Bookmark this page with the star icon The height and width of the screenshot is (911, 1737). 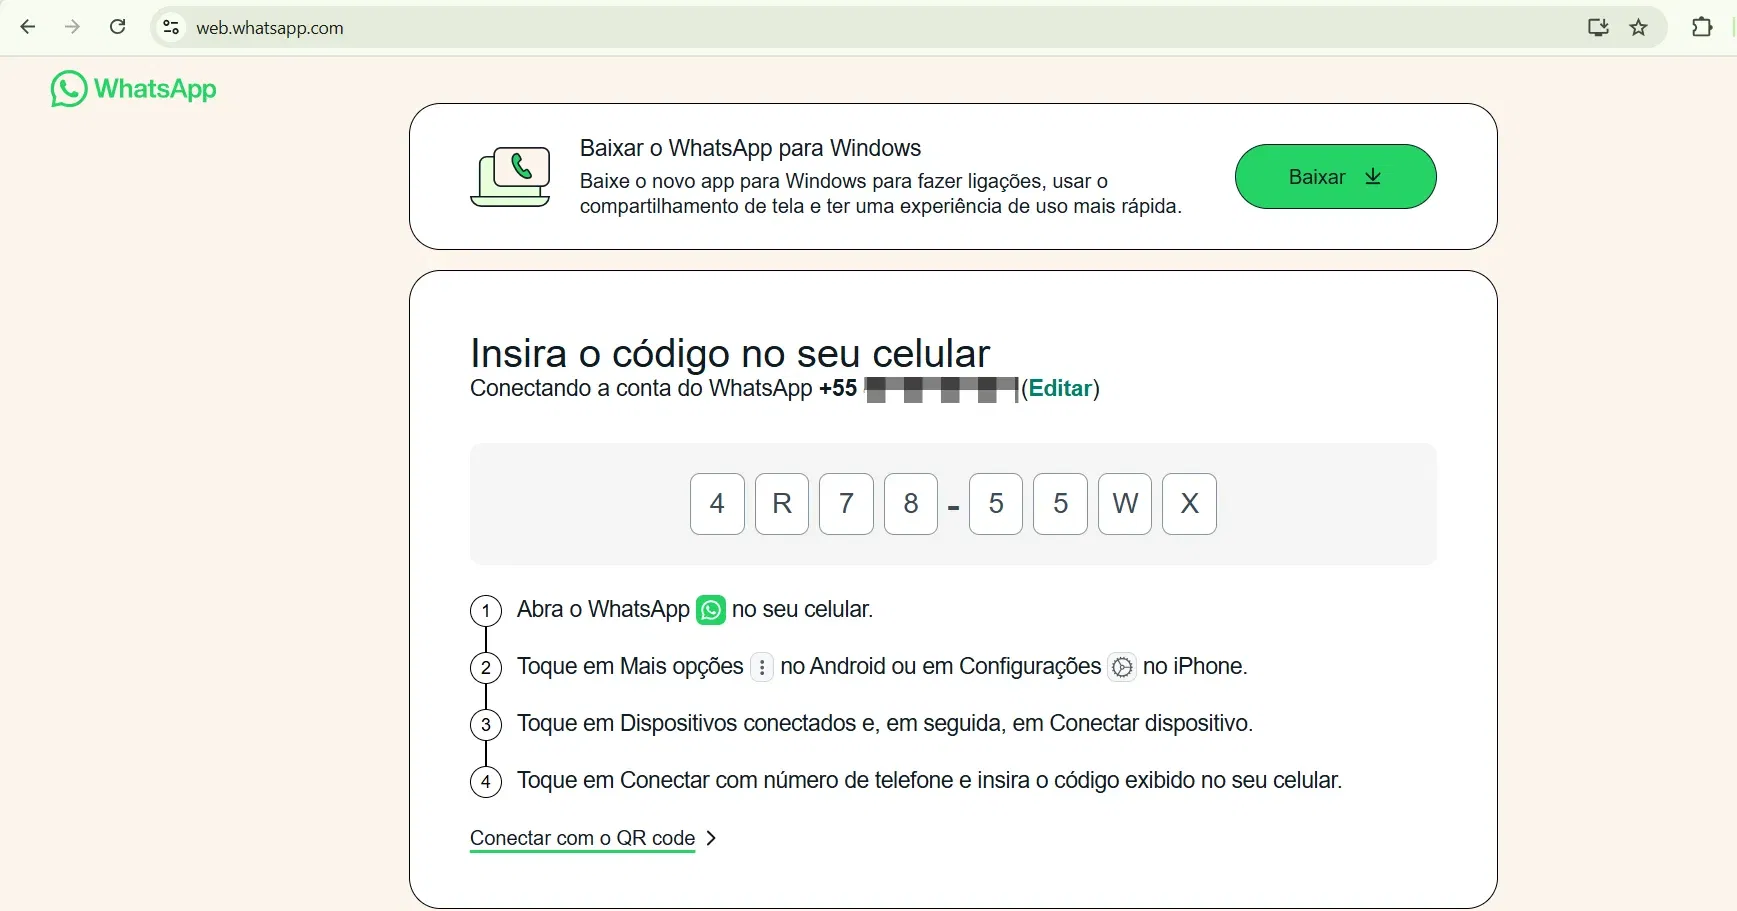[1638, 27]
